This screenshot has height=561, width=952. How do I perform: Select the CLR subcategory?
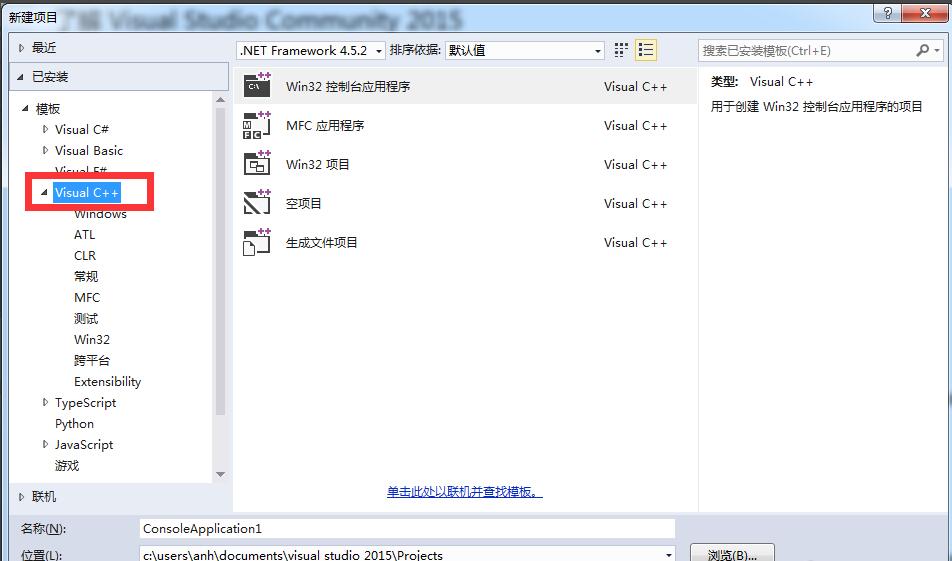click(85, 256)
